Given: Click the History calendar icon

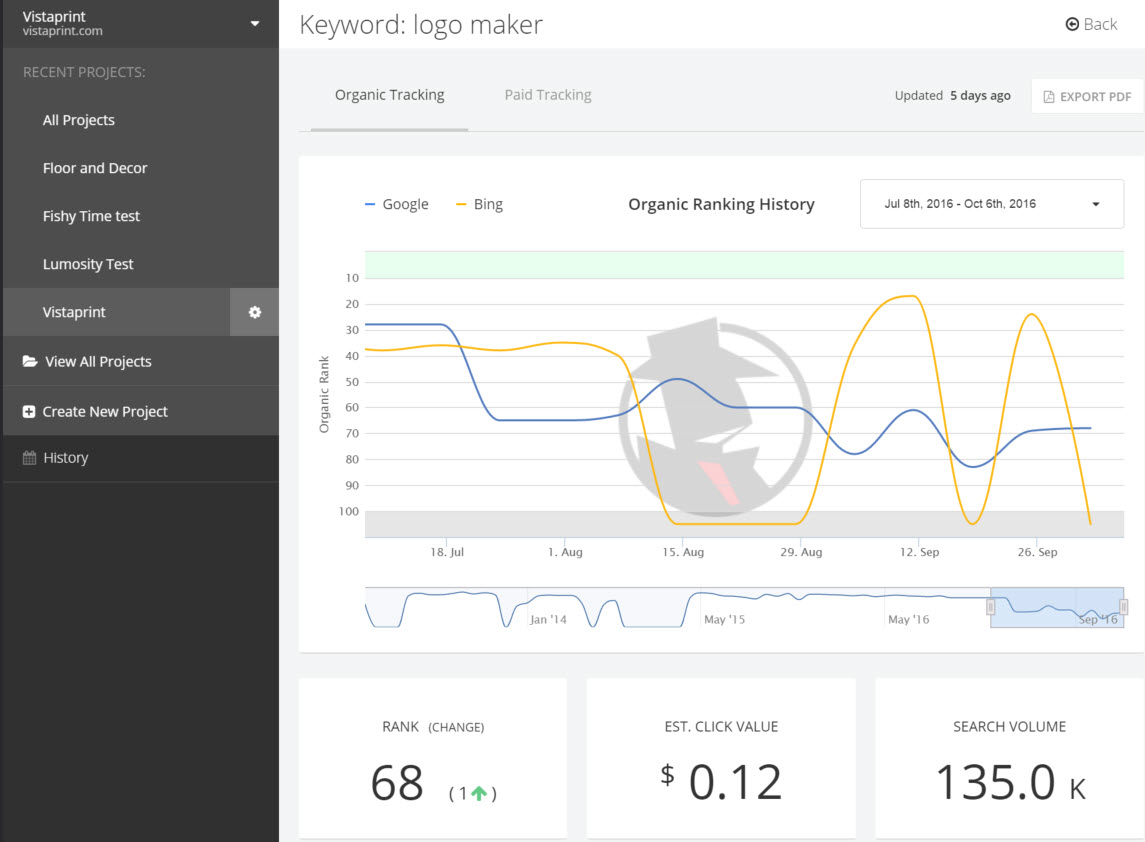Looking at the screenshot, I should tap(29, 458).
